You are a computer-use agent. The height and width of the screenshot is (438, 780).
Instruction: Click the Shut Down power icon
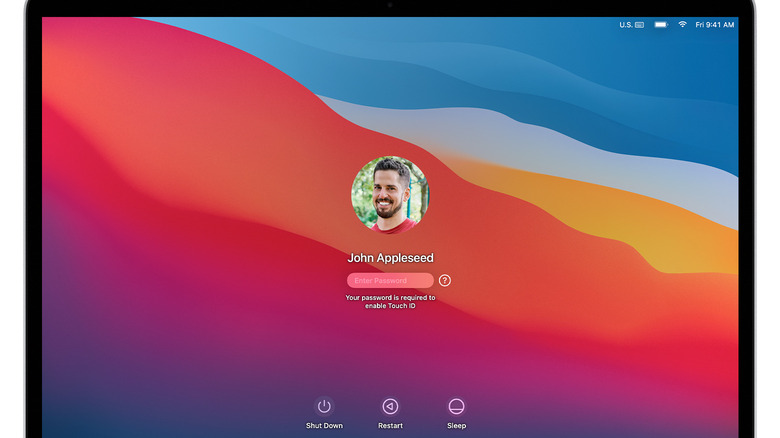click(x=324, y=407)
